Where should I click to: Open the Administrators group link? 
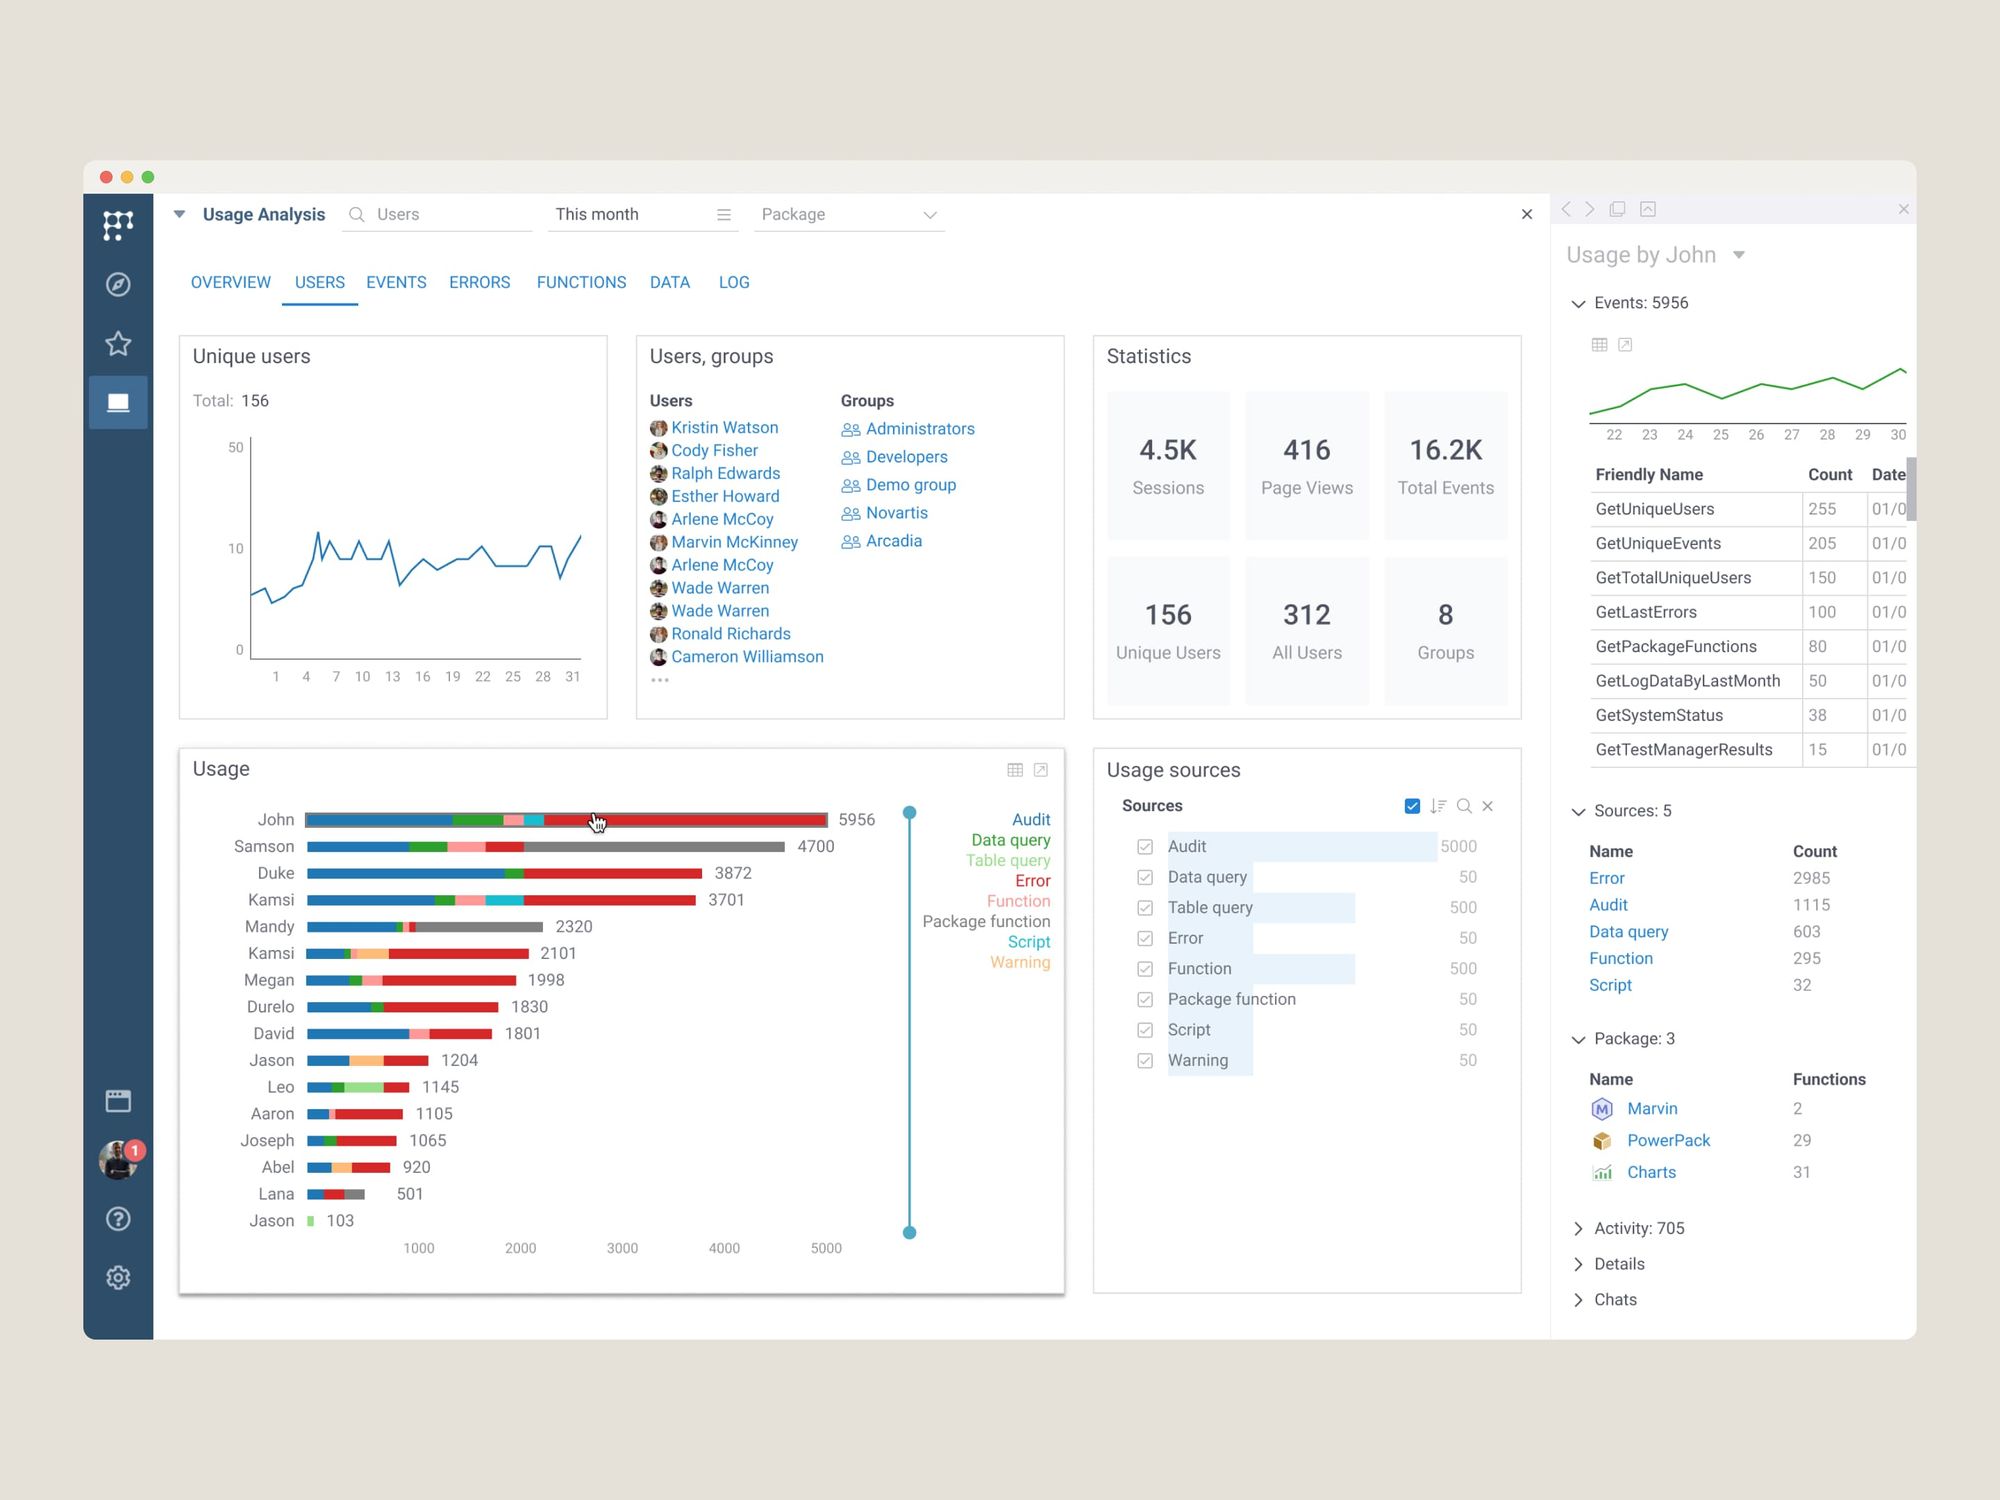pos(919,429)
